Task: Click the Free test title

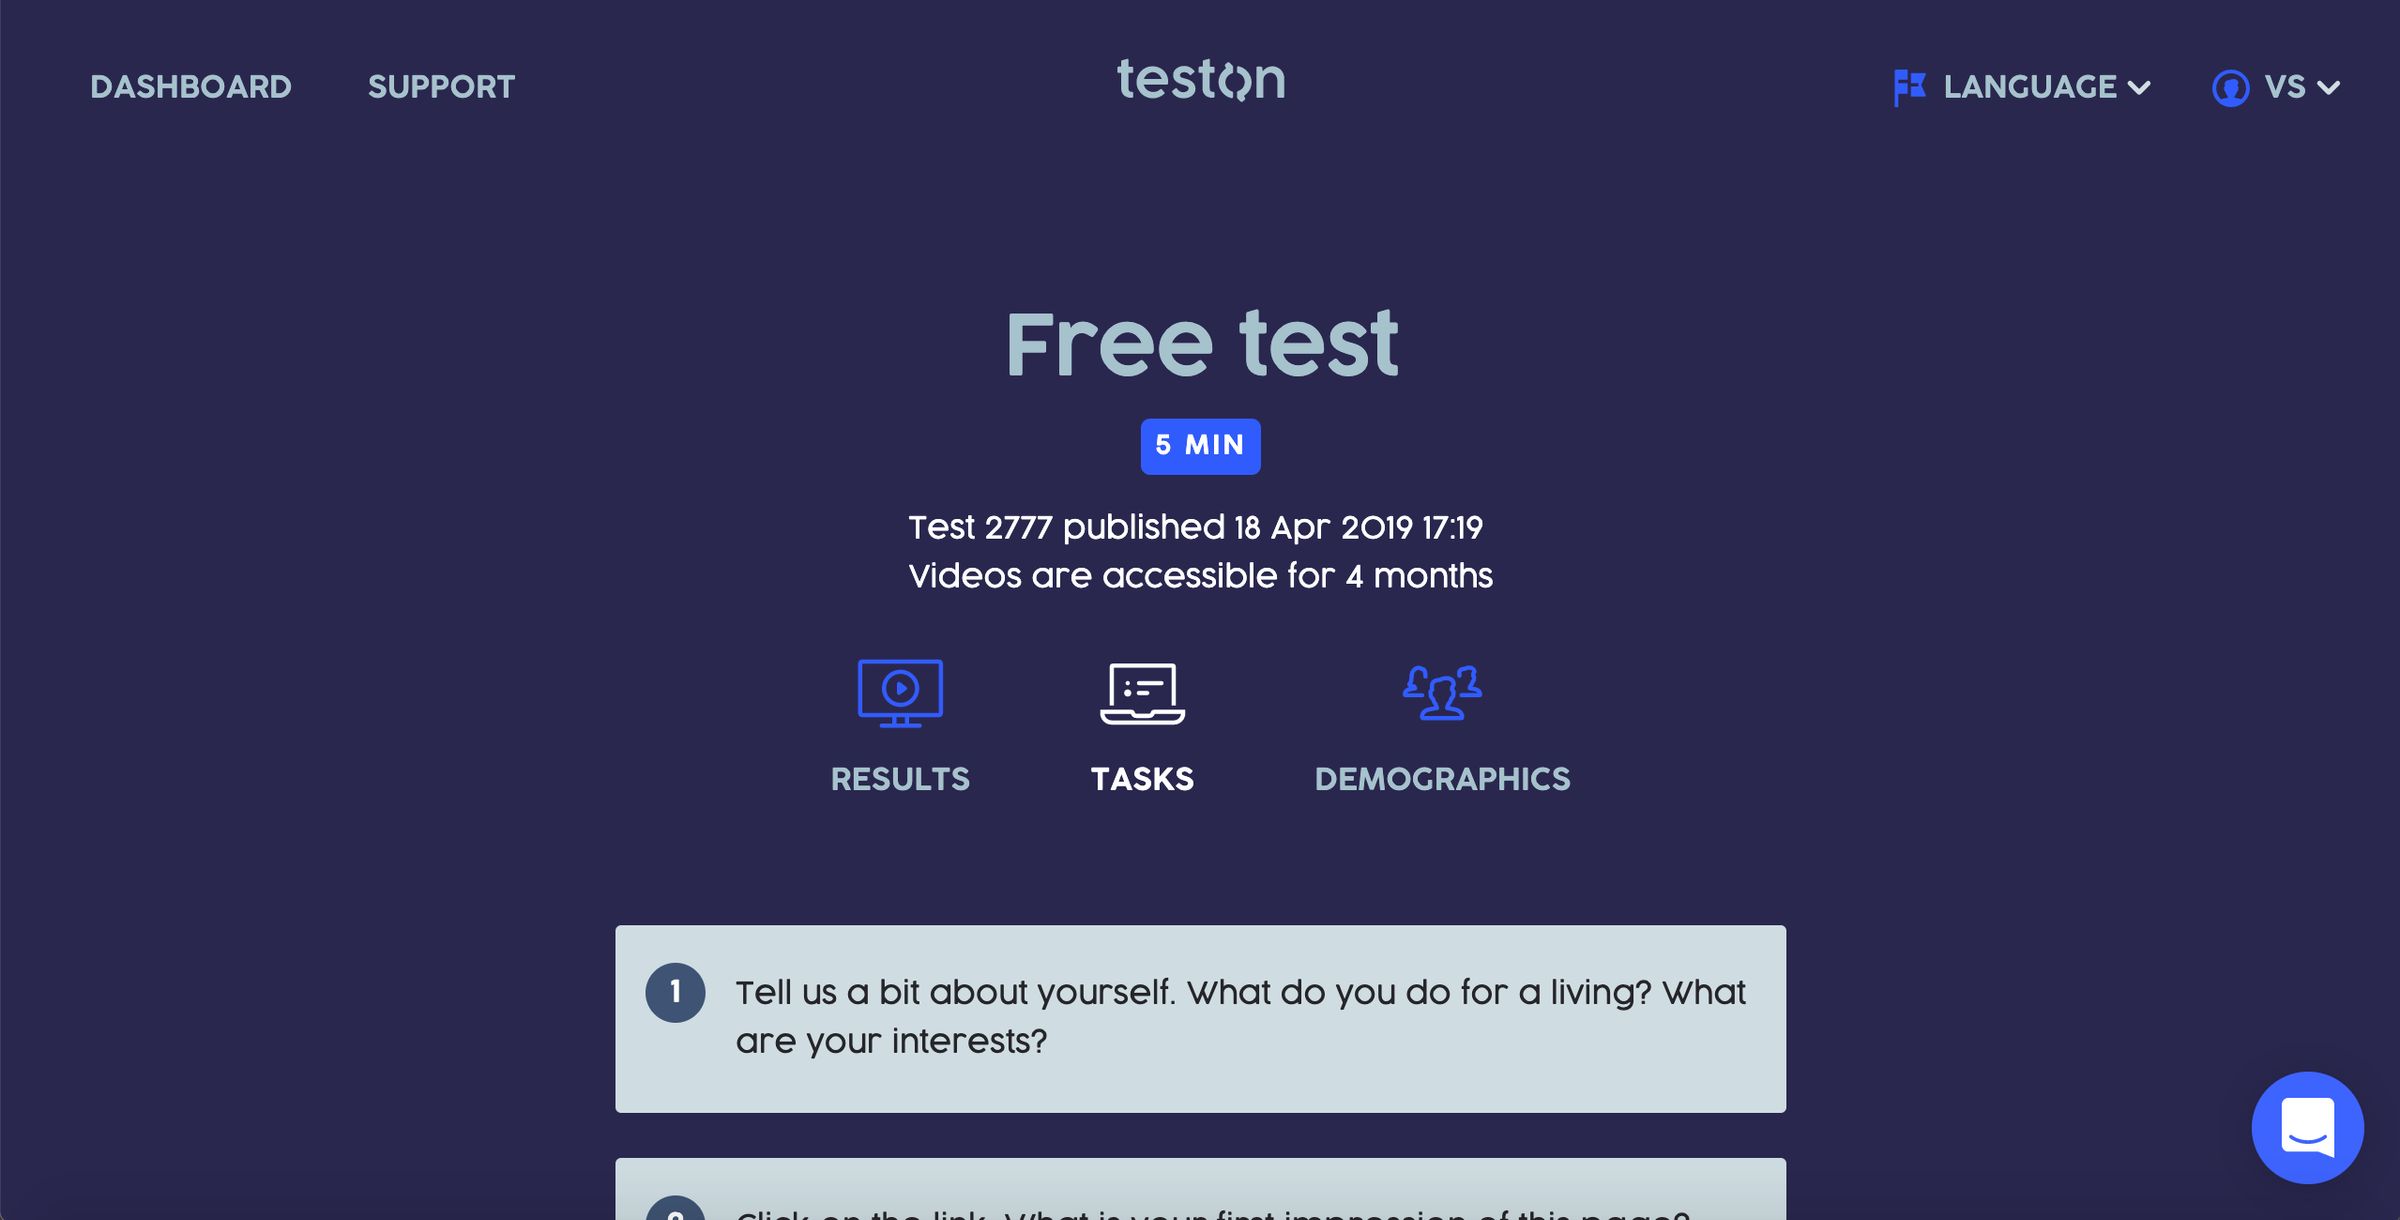Action: click(1200, 343)
